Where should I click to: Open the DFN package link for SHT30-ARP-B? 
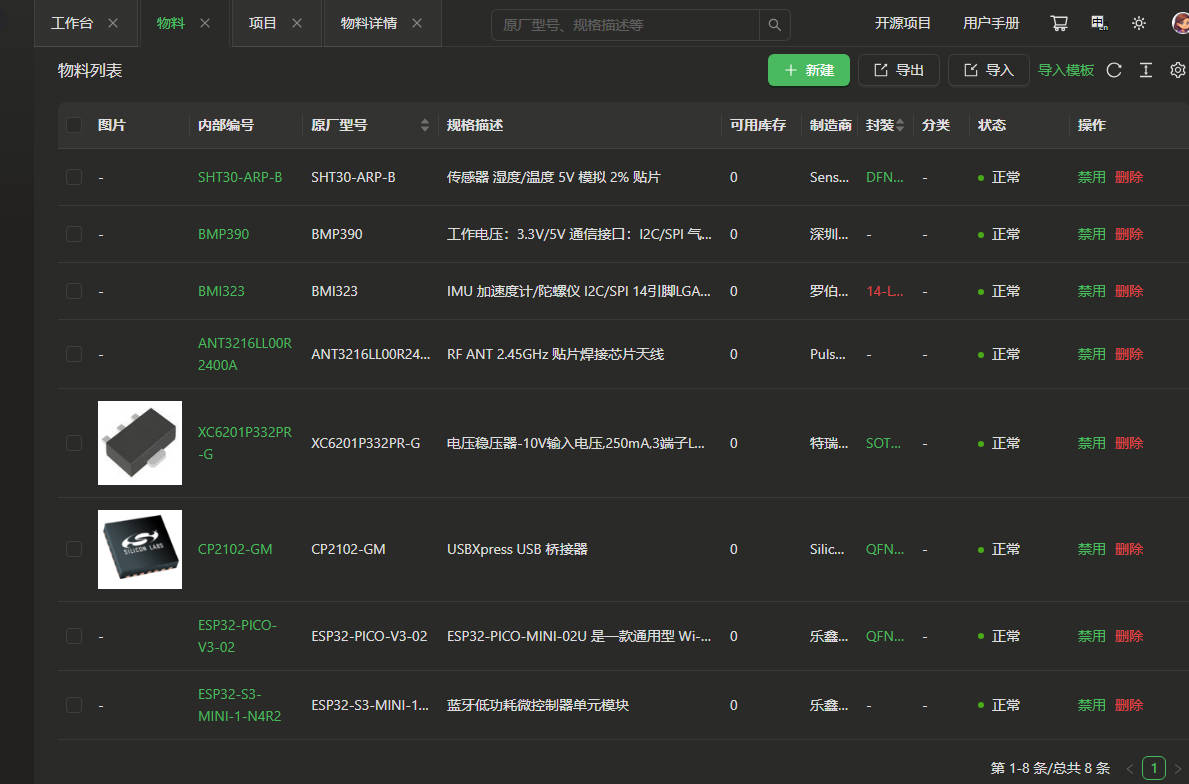884,177
